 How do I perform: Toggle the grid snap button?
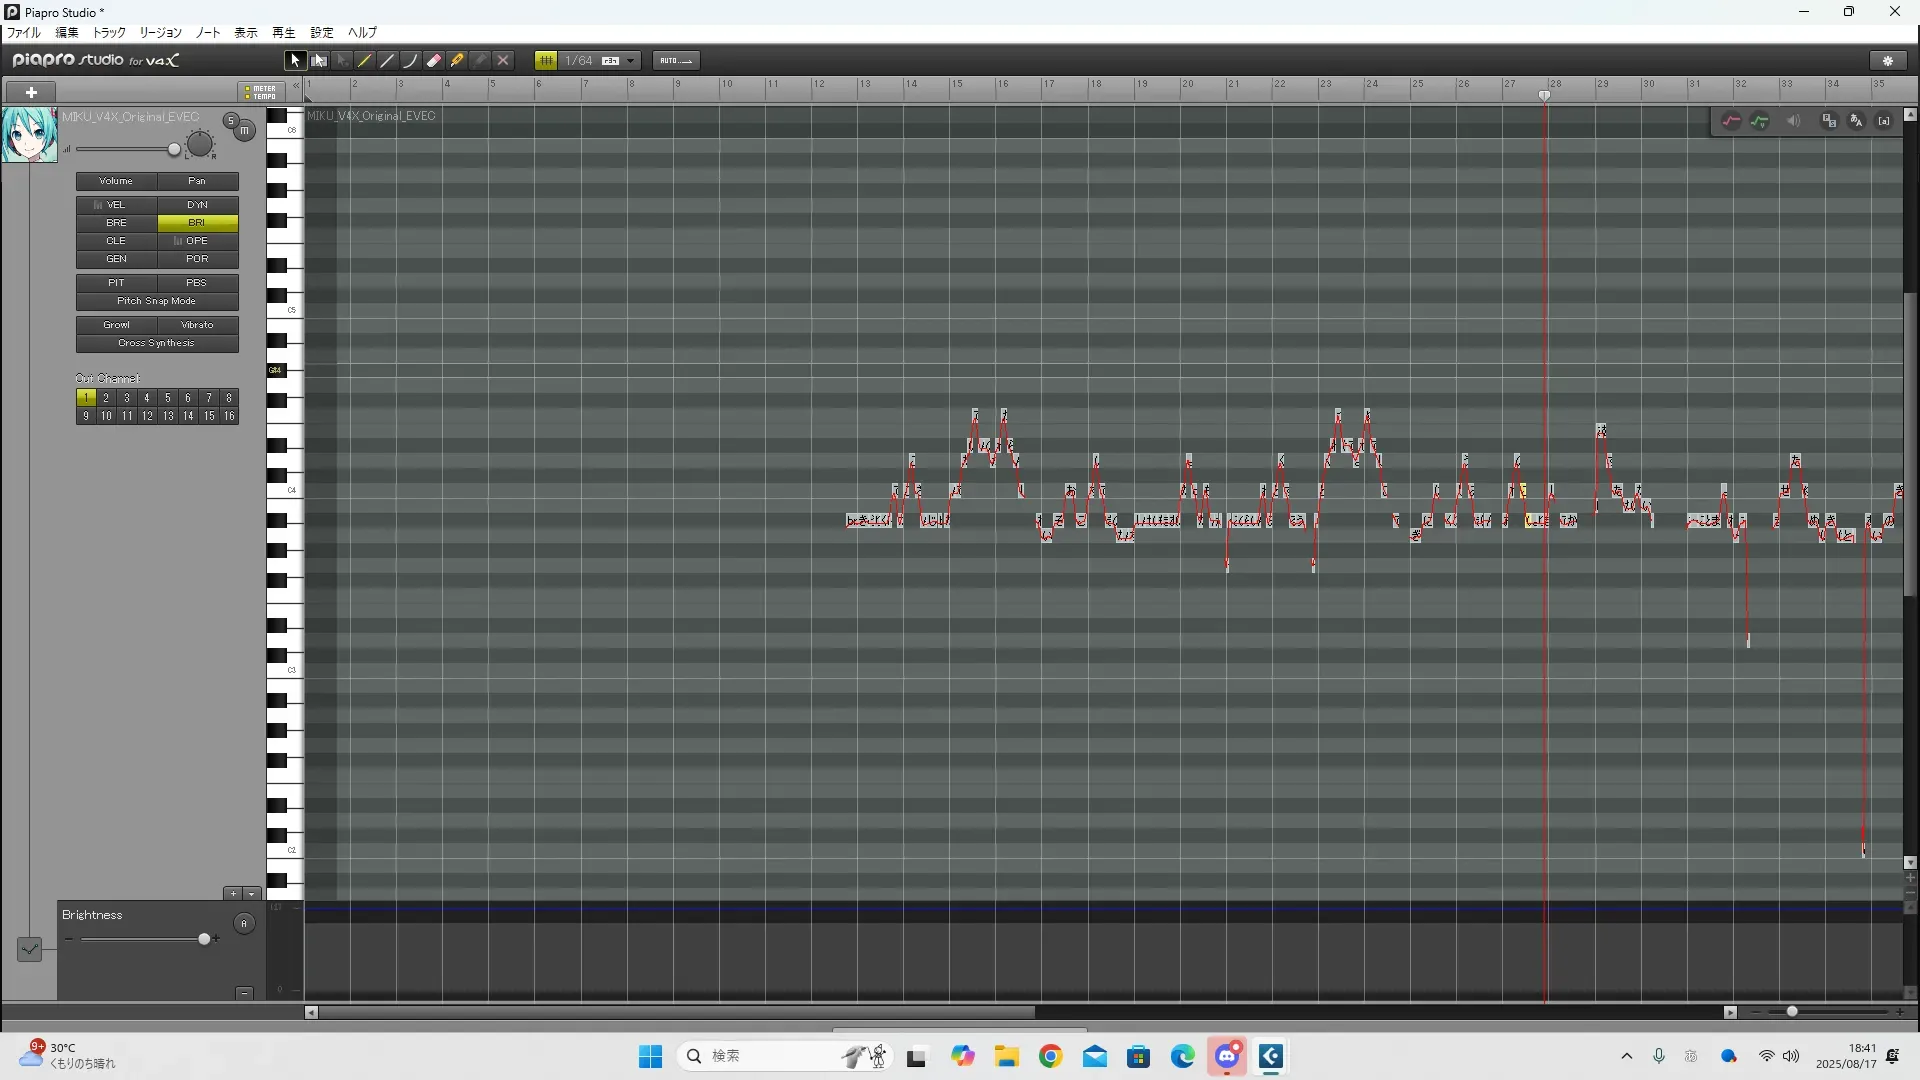tap(546, 61)
